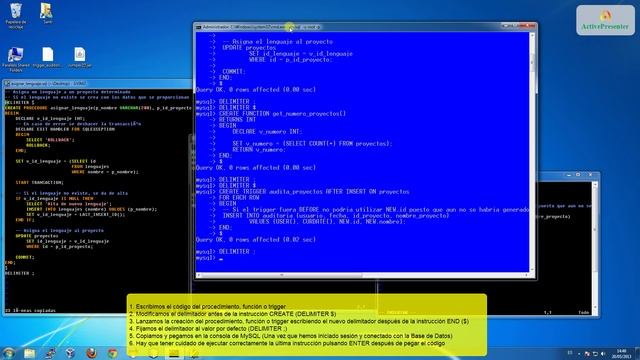Click 'DECLARE v_numero INT;' in console
The width and height of the screenshot is (640, 360).
(x=267, y=131)
